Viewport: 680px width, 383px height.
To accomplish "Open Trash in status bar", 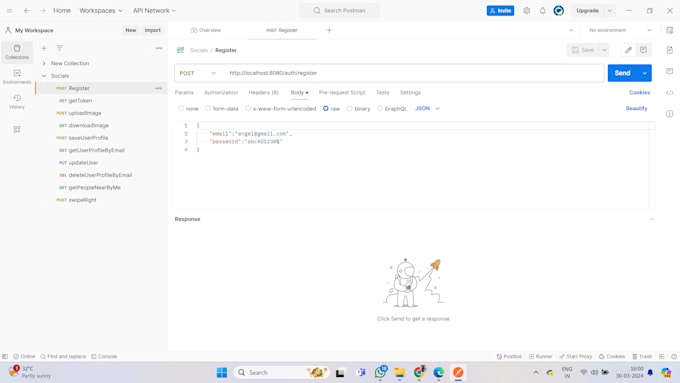I will tap(642, 356).
